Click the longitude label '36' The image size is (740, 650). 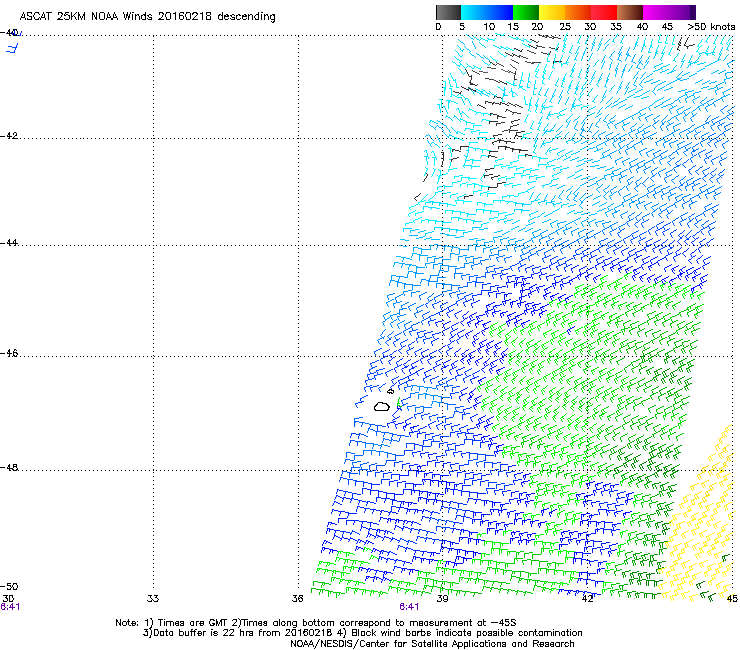coord(297,599)
